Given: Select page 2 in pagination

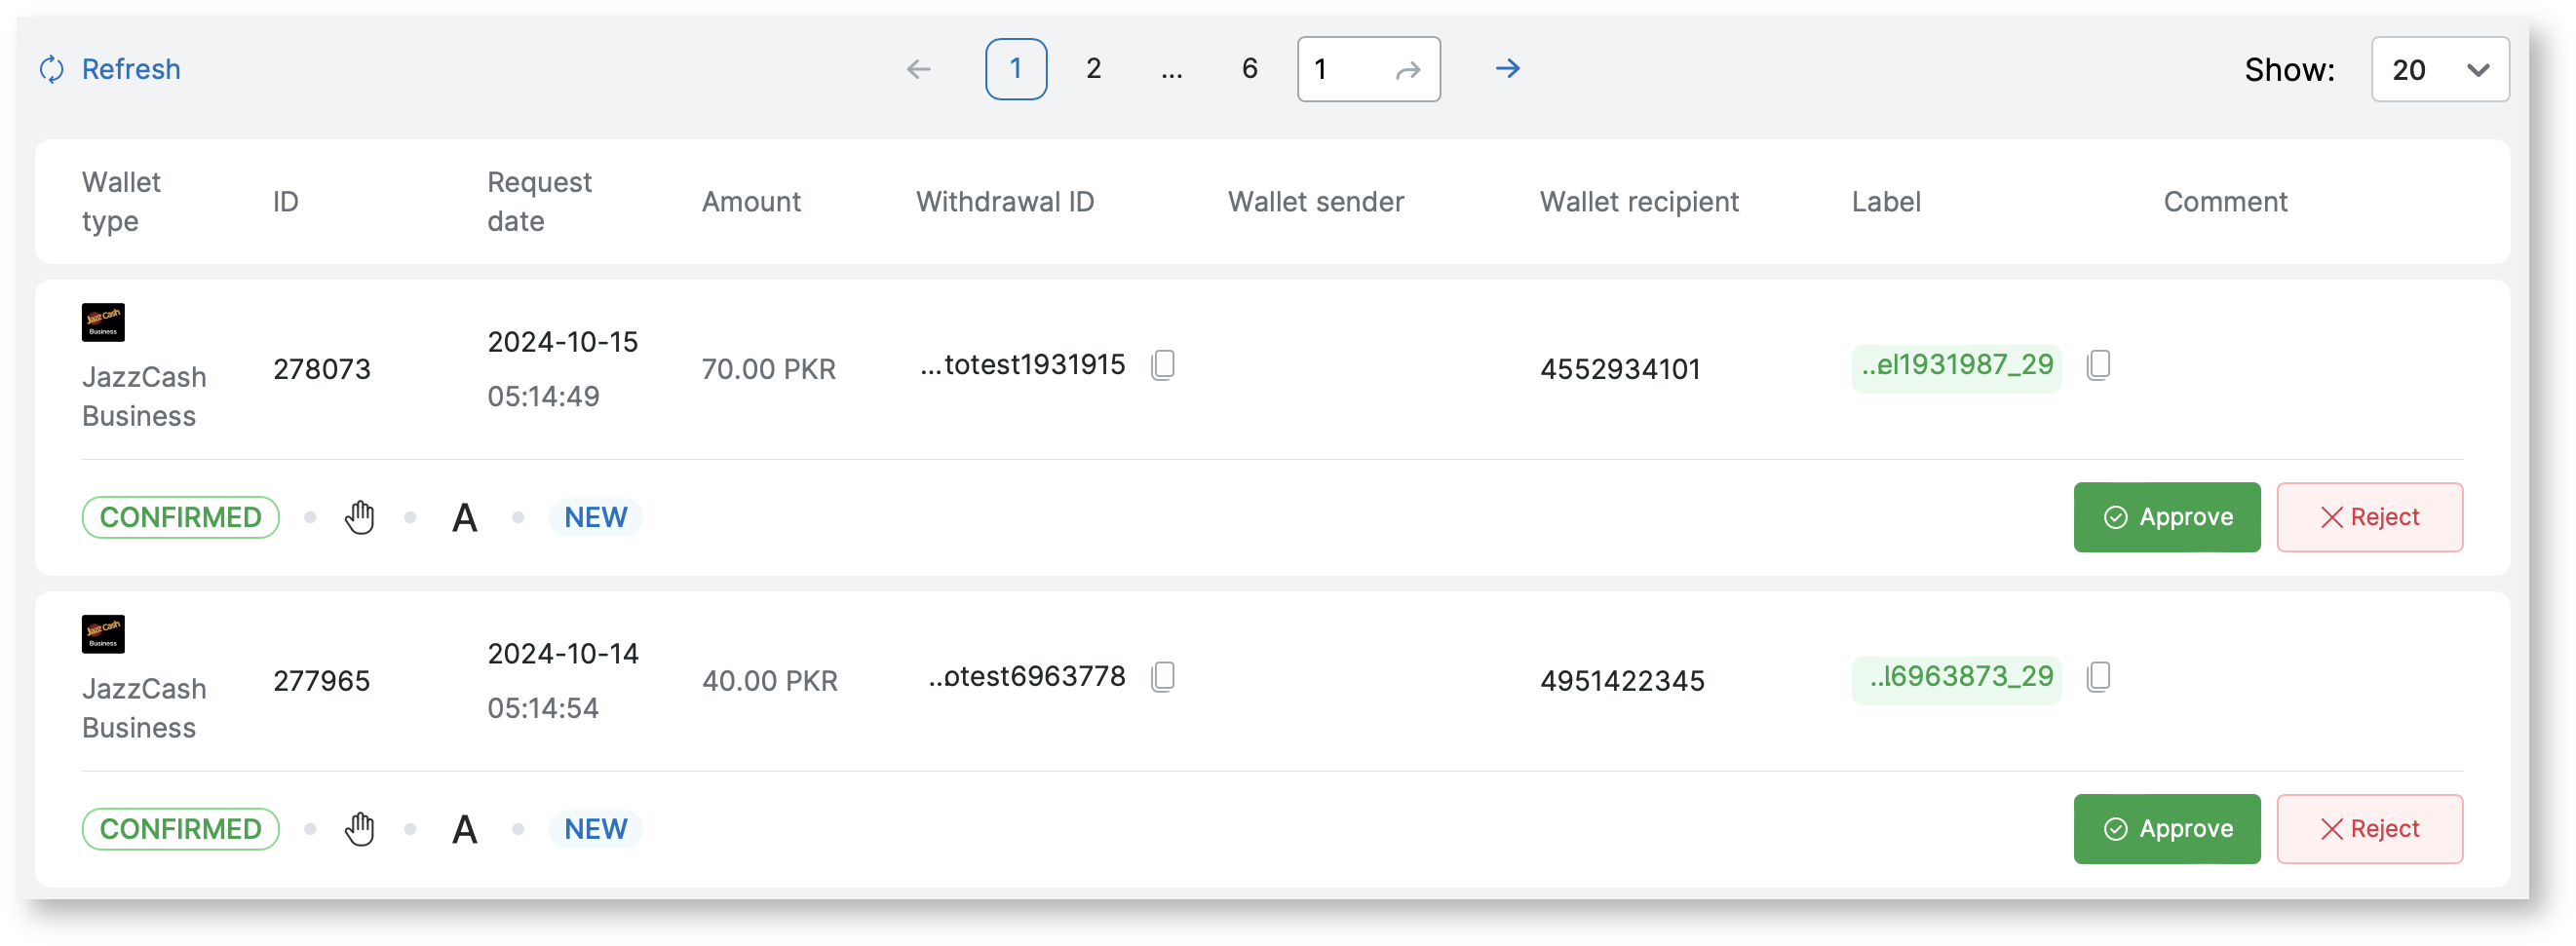Looking at the screenshot, I should (1093, 69).
